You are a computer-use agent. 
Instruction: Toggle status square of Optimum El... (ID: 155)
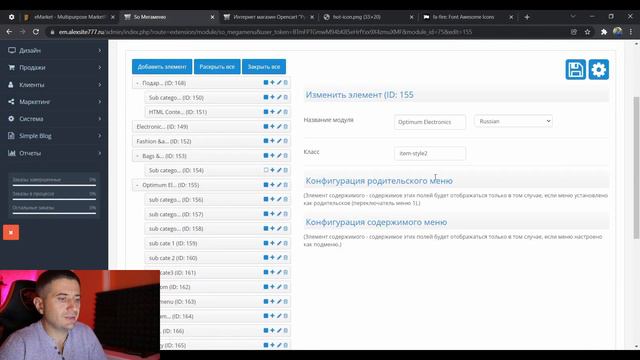[266, 184]
